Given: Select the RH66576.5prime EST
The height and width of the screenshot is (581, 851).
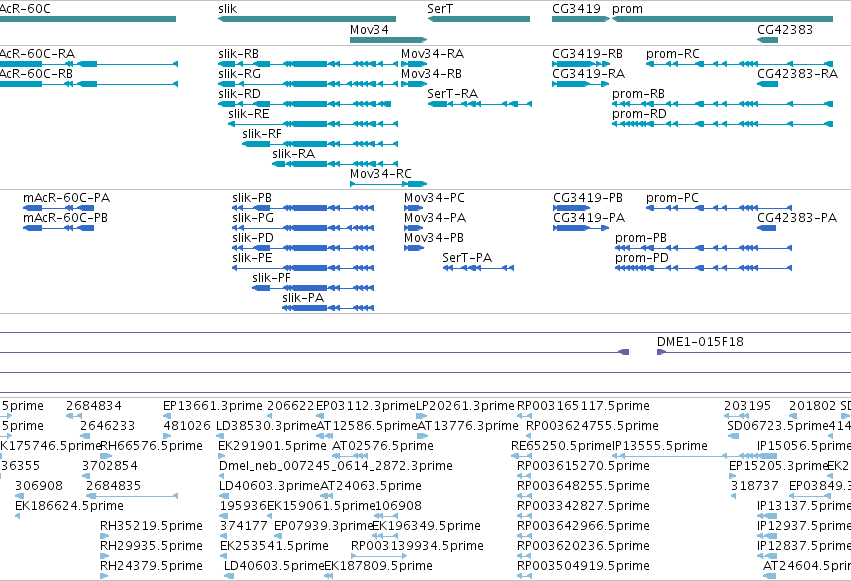Looking at the screenshot, I should pos(106,456).
